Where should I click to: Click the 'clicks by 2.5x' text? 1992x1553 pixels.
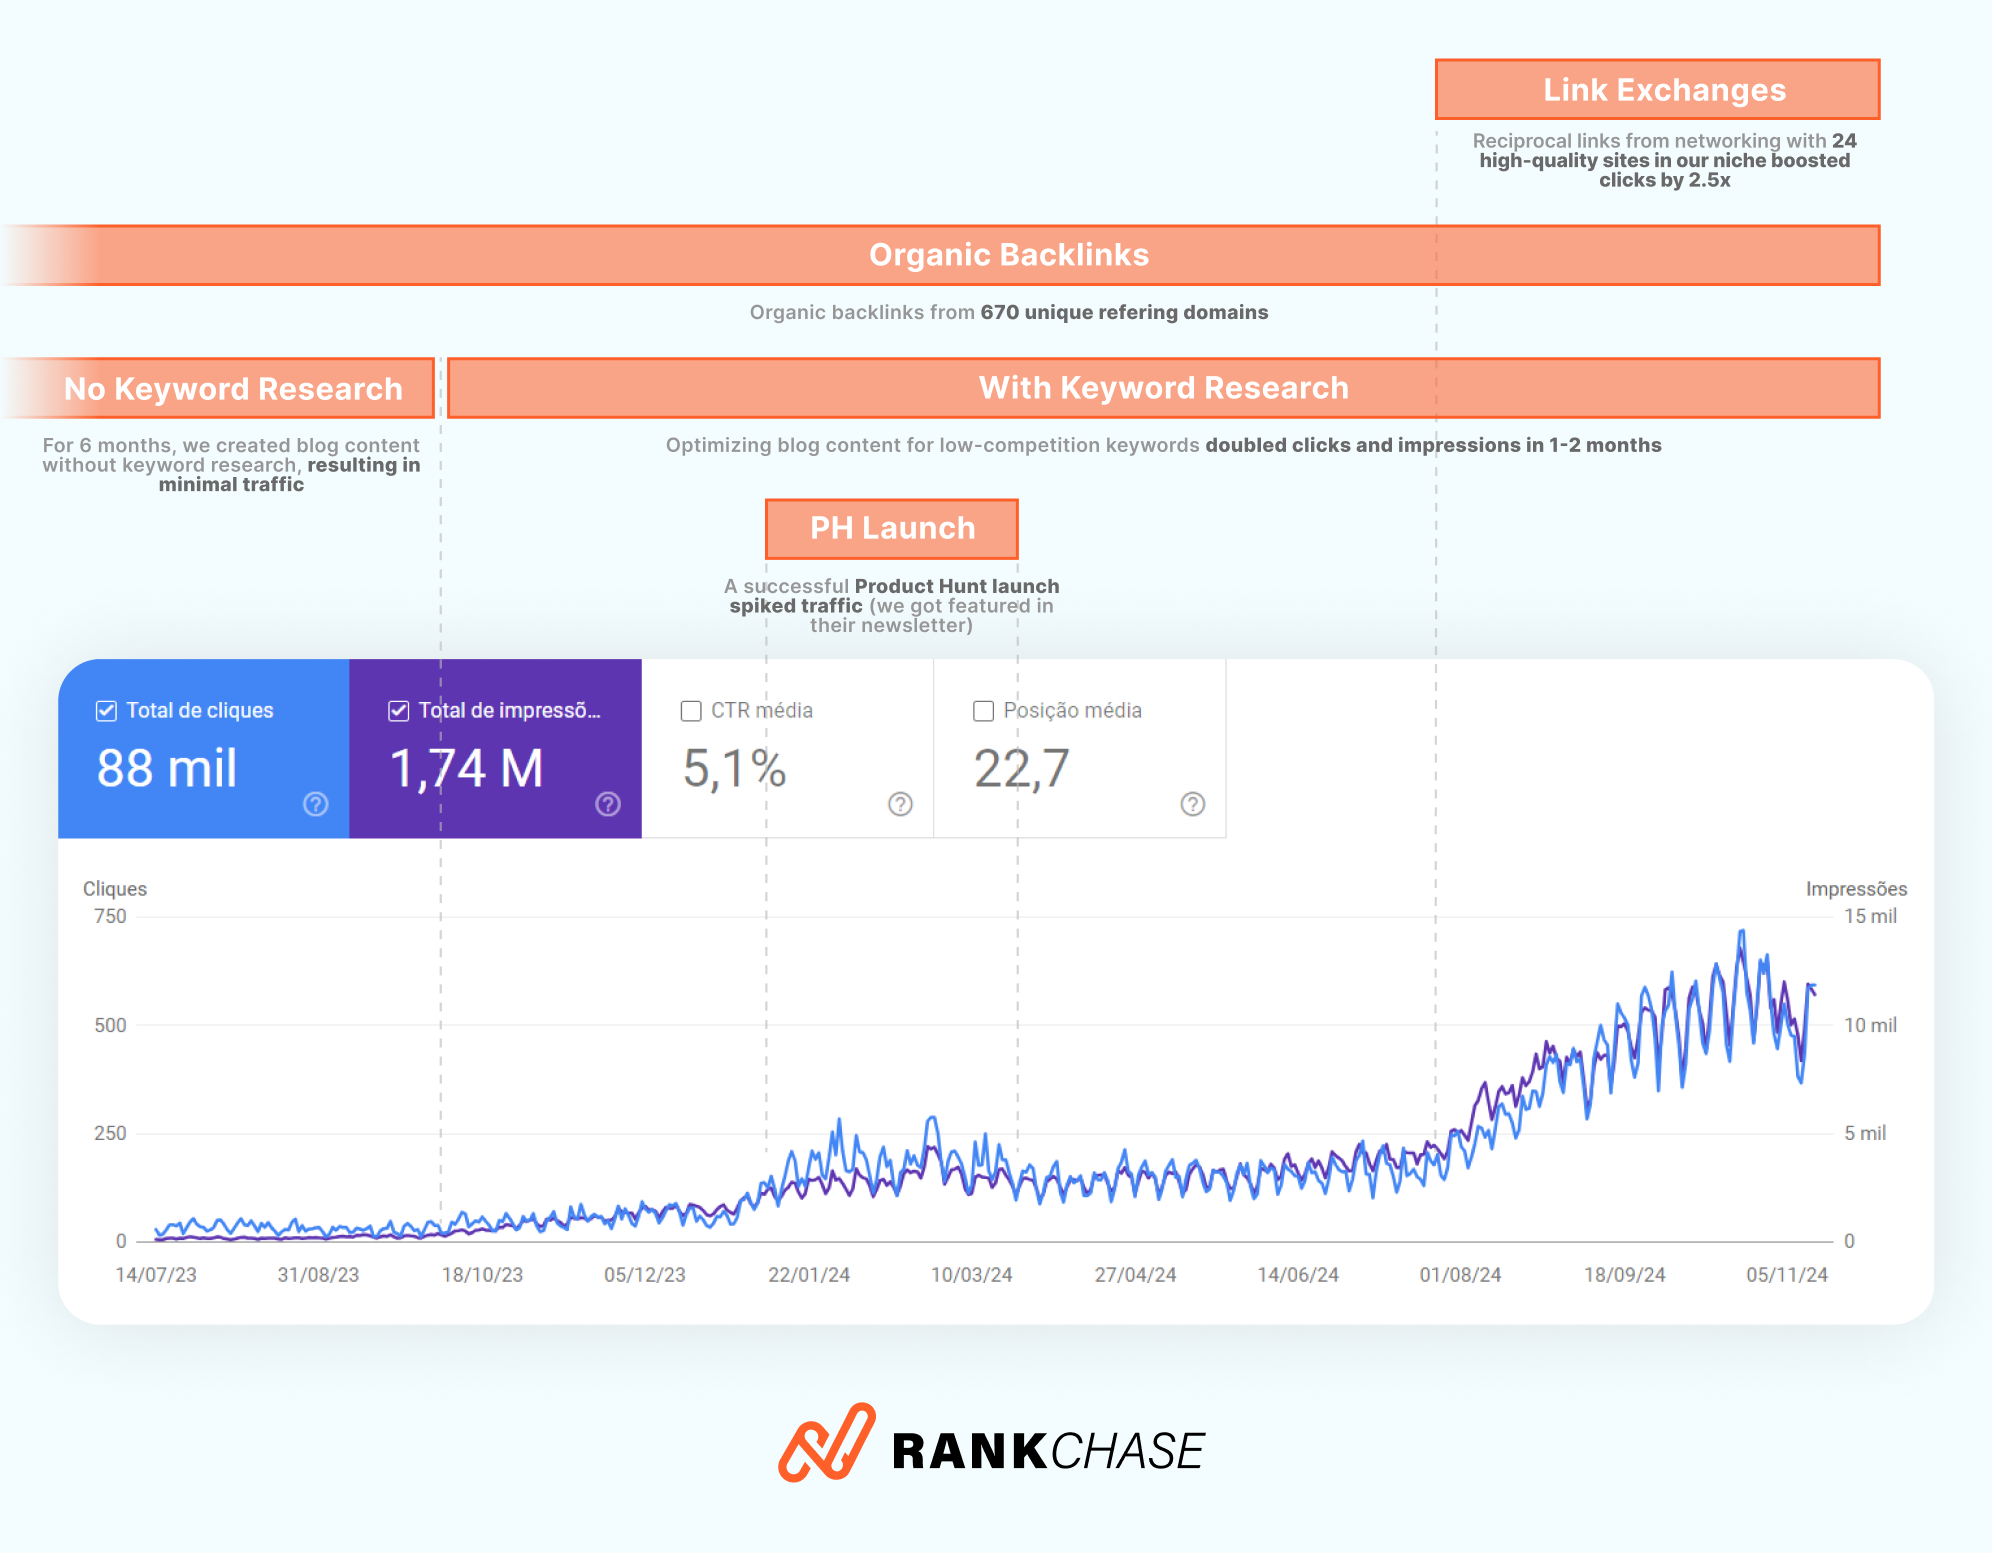click(x=1665, y=180)
